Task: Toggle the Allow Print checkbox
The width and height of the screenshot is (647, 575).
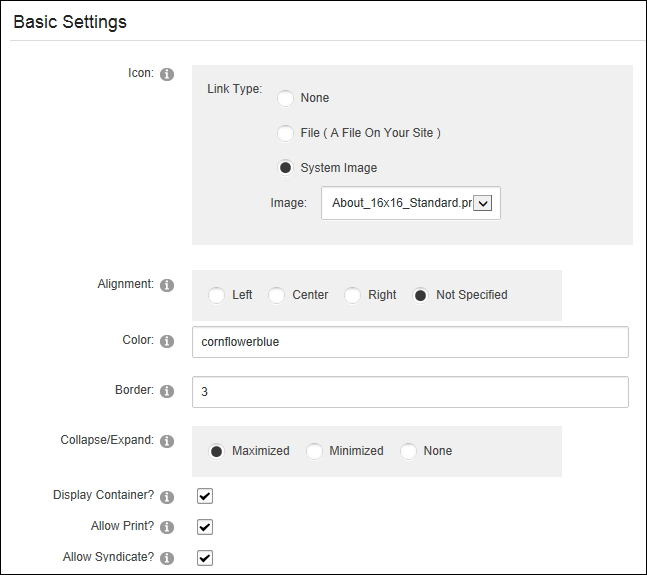Action: [x=205, y=527]
